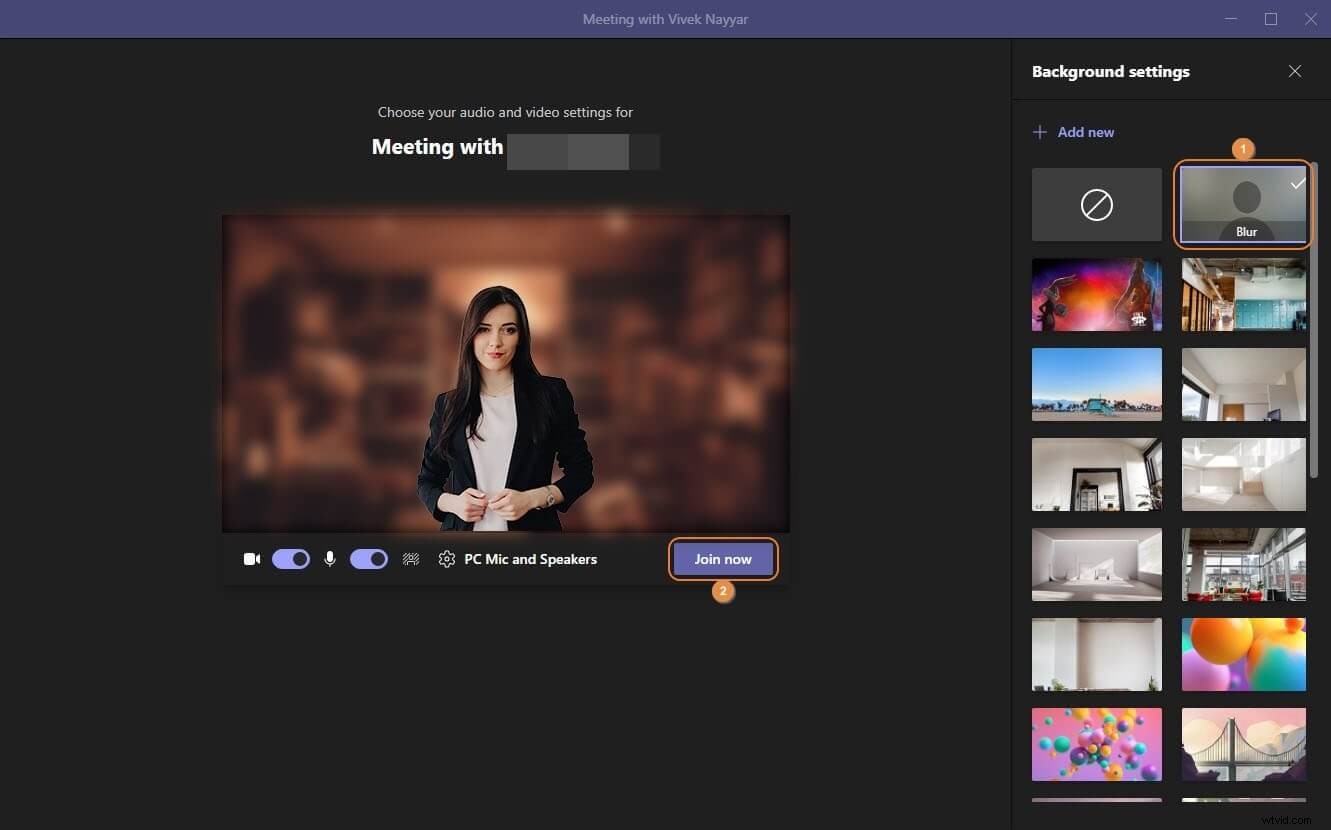Click the camera icon
The width and height of the screenshot is (1331, 830).
click(251, 559)
